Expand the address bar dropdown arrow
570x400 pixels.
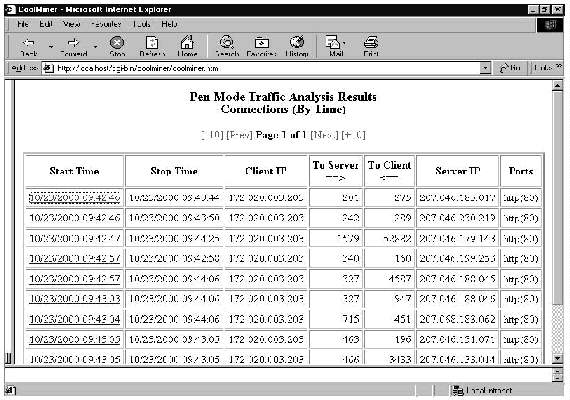pos(485,68)
